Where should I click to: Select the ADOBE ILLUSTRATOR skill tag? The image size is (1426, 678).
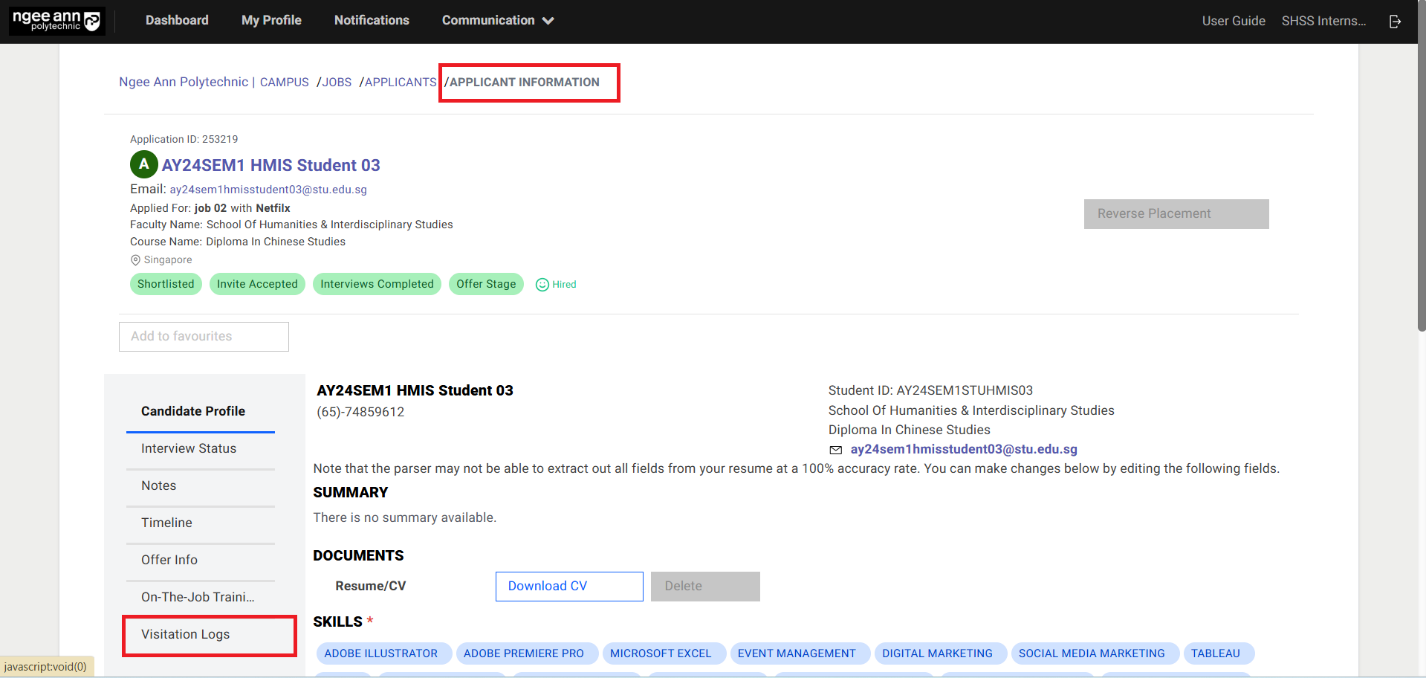[384, 653]
